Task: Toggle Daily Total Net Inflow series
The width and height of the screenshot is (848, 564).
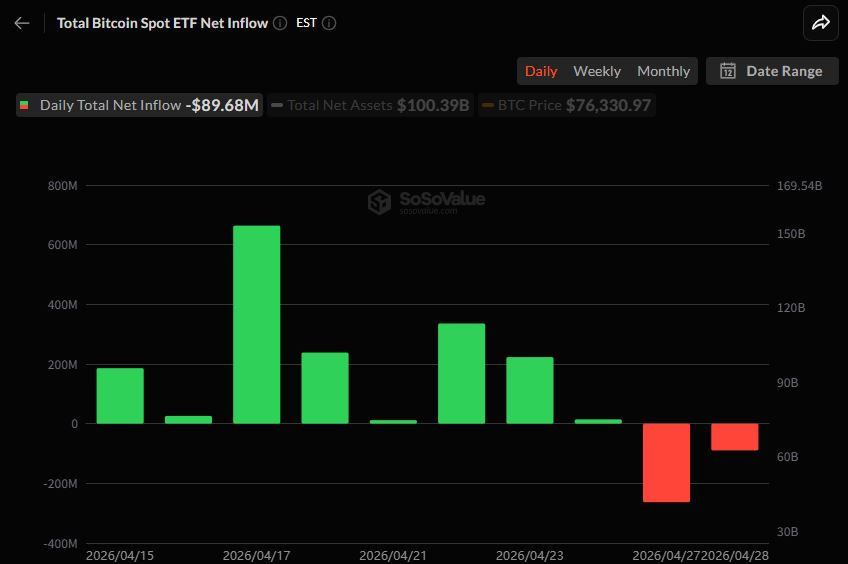Action: (139, 105)
